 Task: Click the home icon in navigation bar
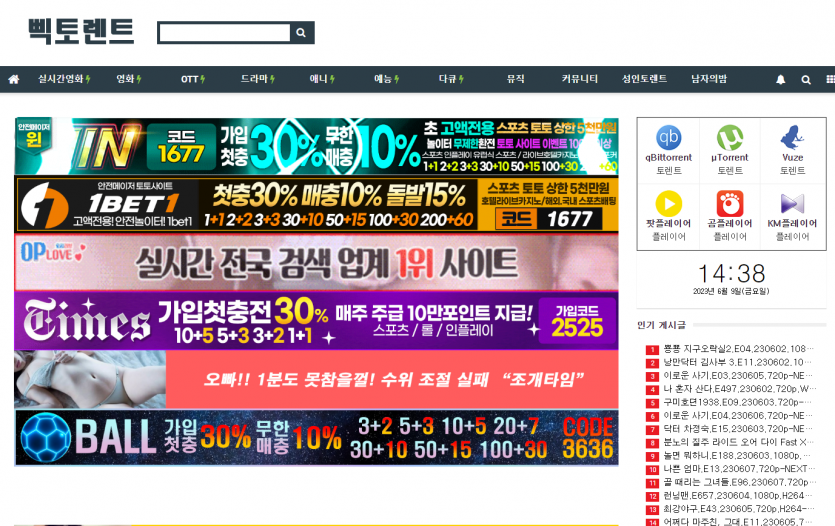tap(14, 79)
